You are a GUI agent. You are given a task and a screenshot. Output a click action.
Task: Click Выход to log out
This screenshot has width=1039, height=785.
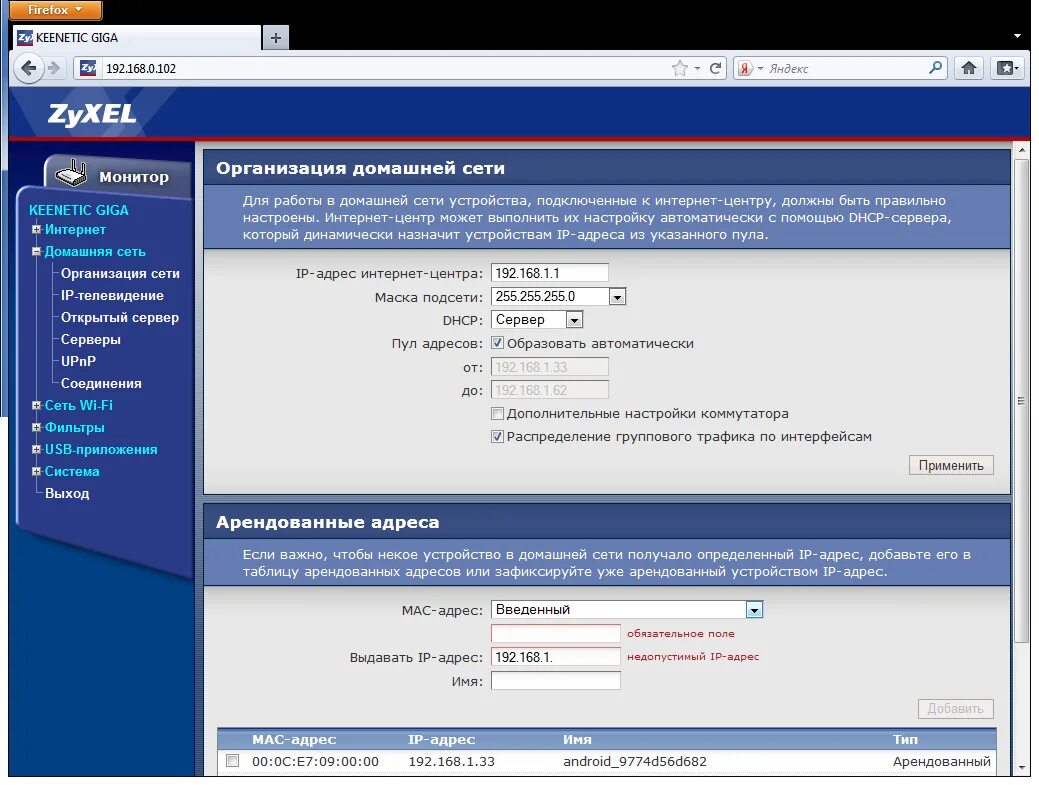click(67, 494)
